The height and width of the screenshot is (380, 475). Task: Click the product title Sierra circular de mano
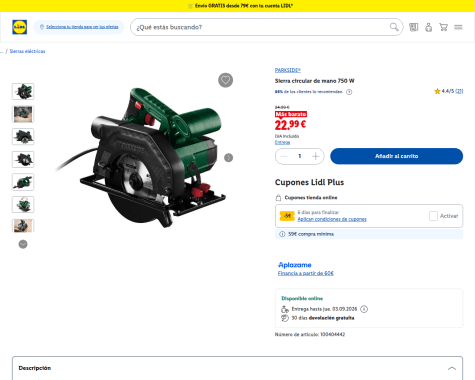point(314,81)
